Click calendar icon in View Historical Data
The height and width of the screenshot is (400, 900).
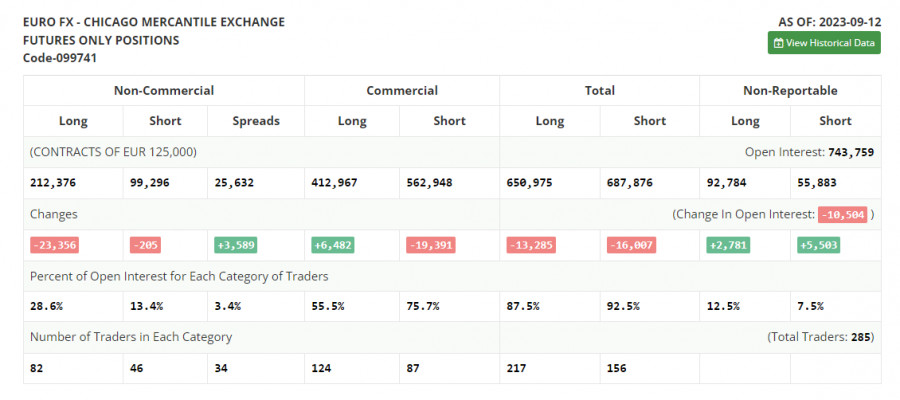click(779, 43)
